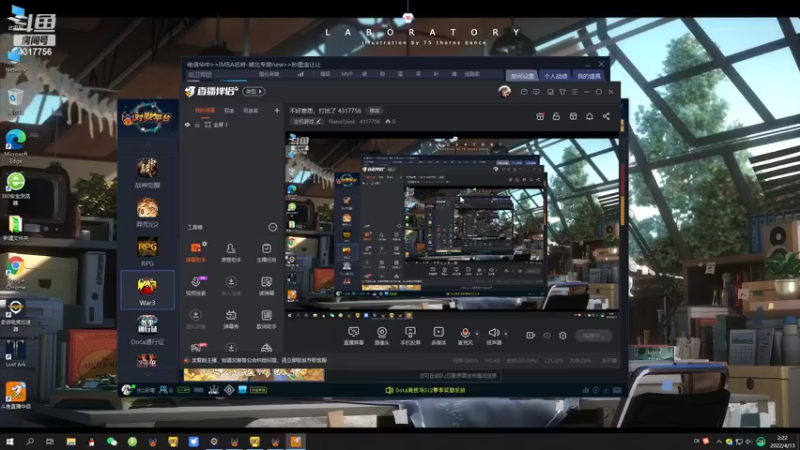
Task: Mute the 扬声器 speaker
Action: [x=494, y=336]
